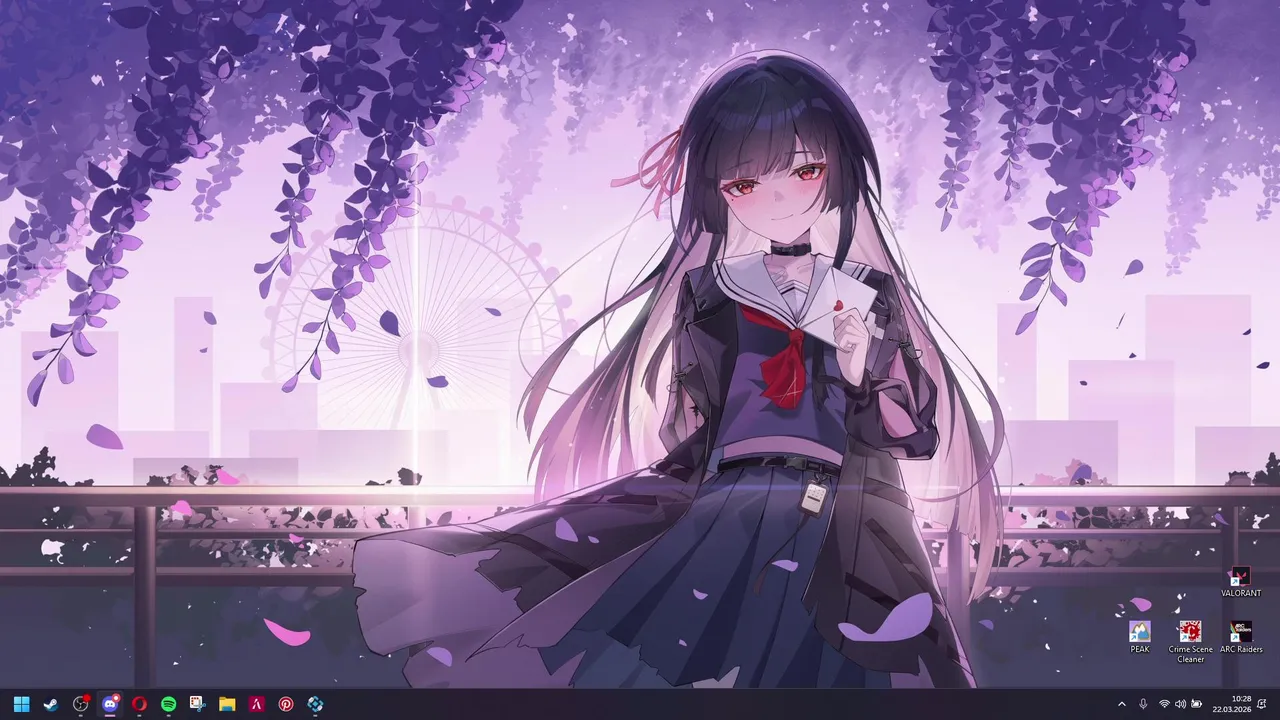Open the volume speaker tray icon
Screen dimensions: 1280x720
pos(1180,704)
